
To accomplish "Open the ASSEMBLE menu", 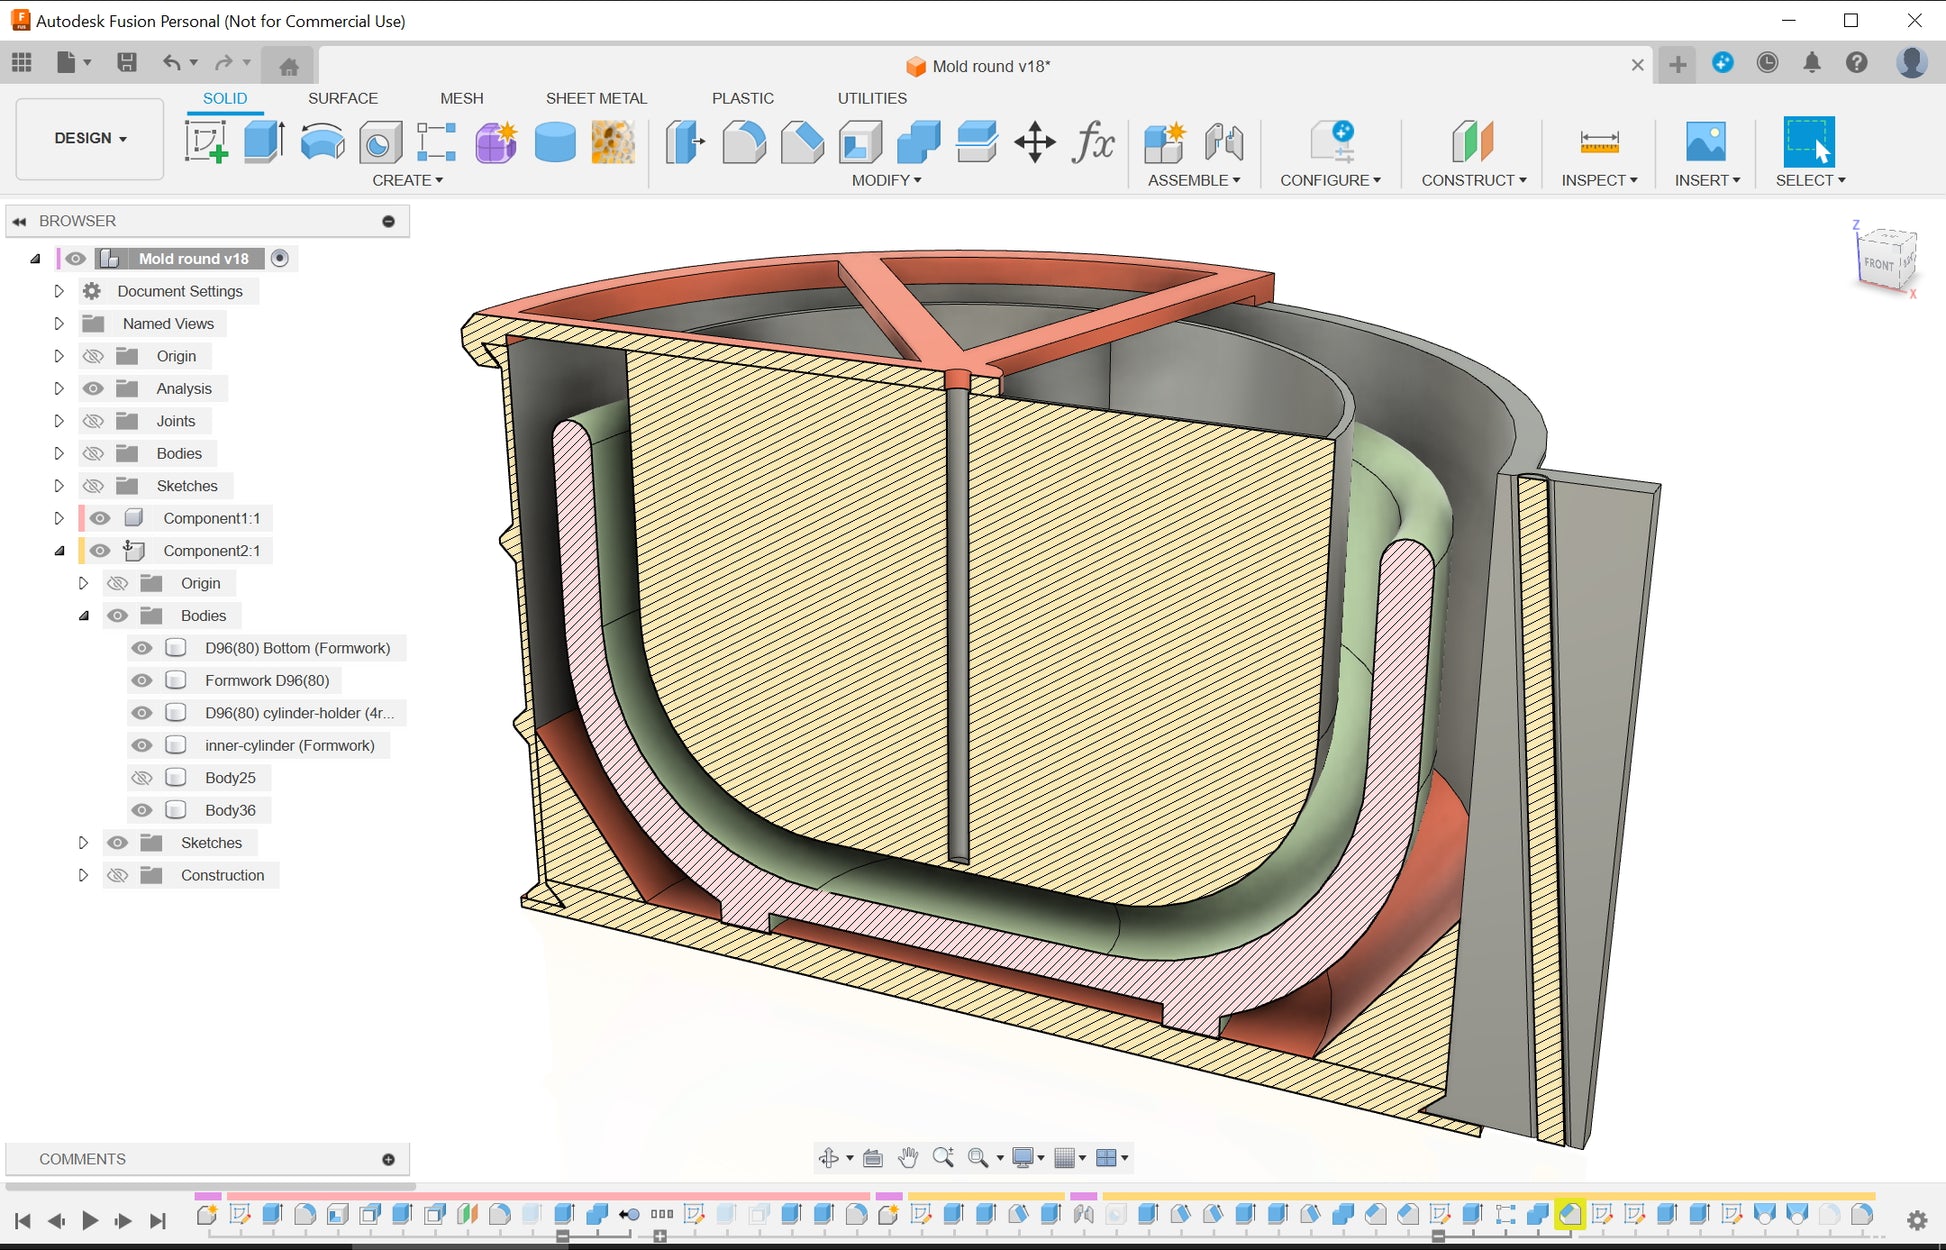I will [1194, 180].
